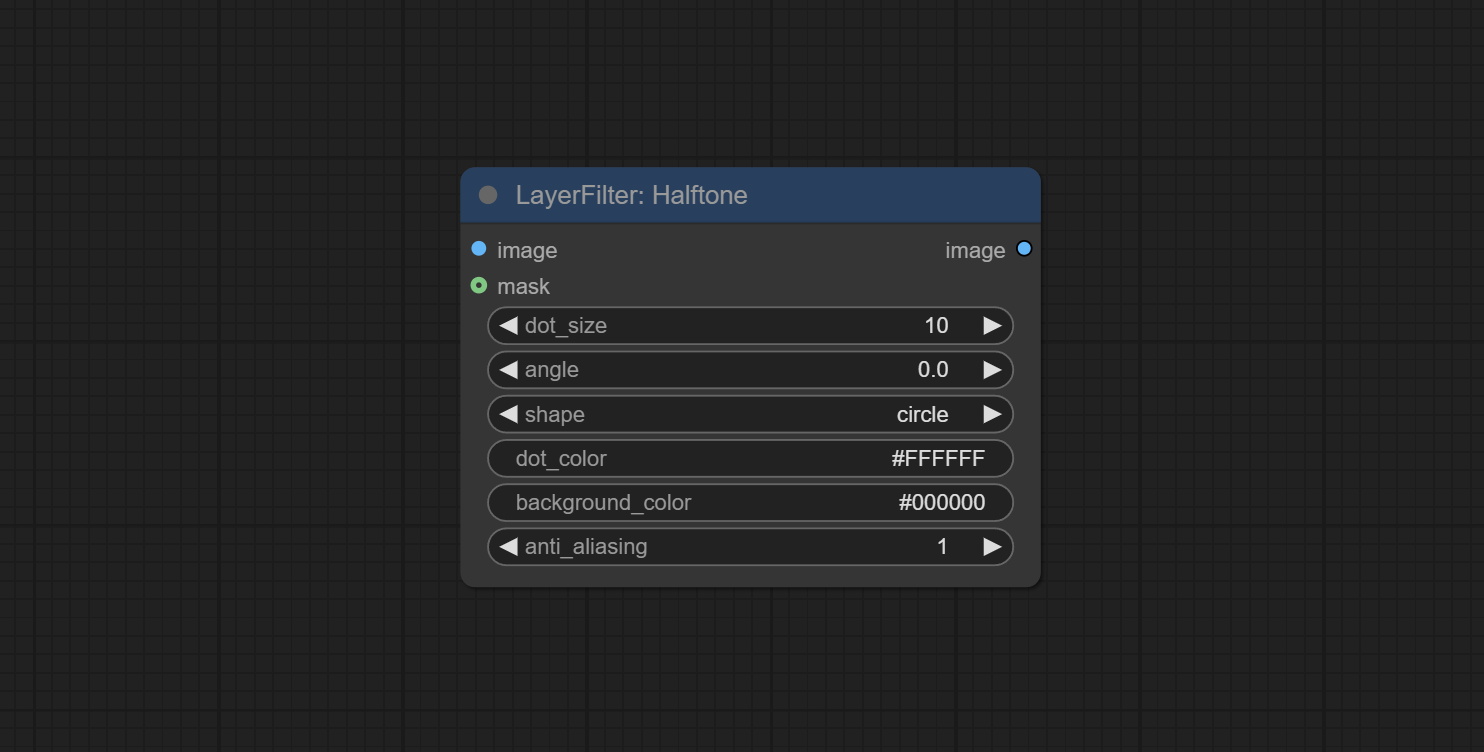Edit the background_color field #000000

tap(750, 502)
